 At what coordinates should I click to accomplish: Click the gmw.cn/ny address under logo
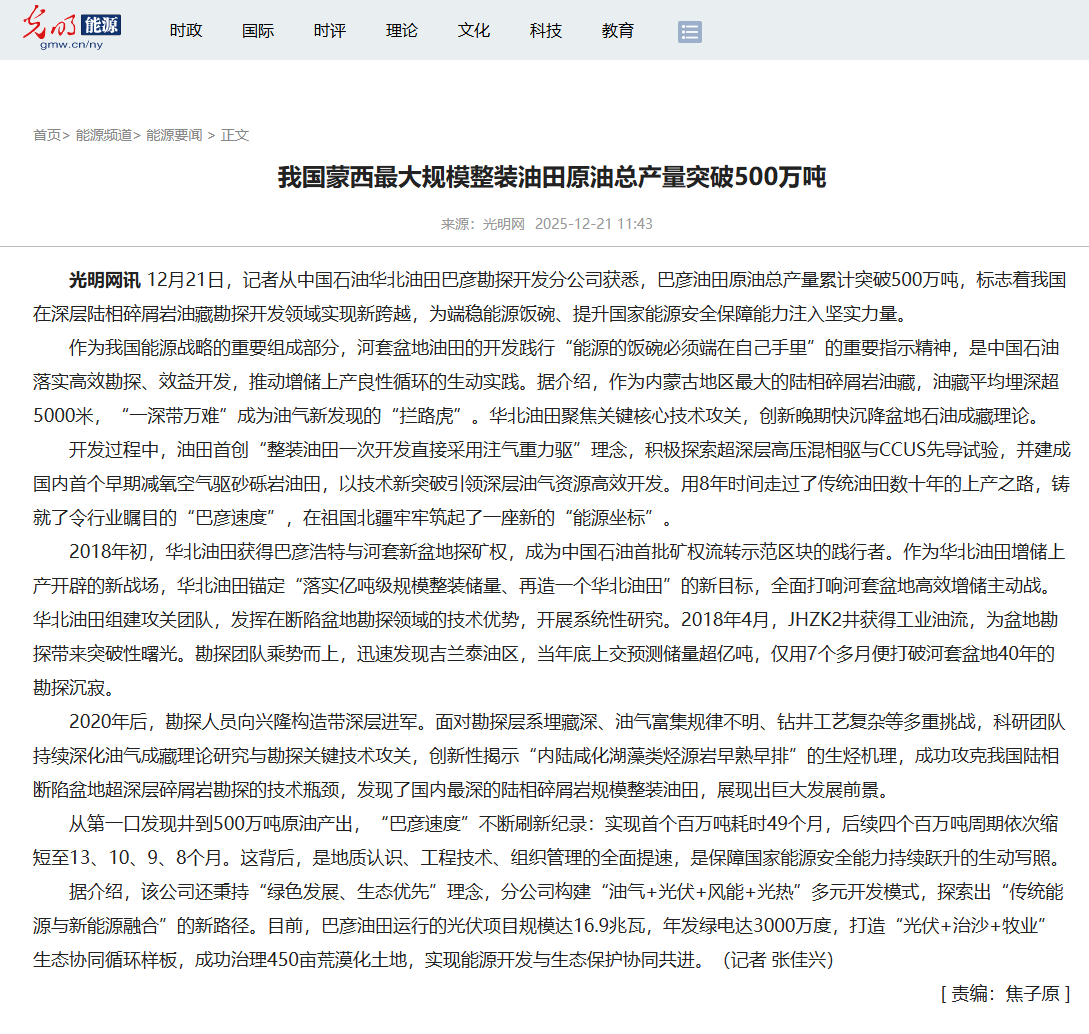[x=71, y=45]
